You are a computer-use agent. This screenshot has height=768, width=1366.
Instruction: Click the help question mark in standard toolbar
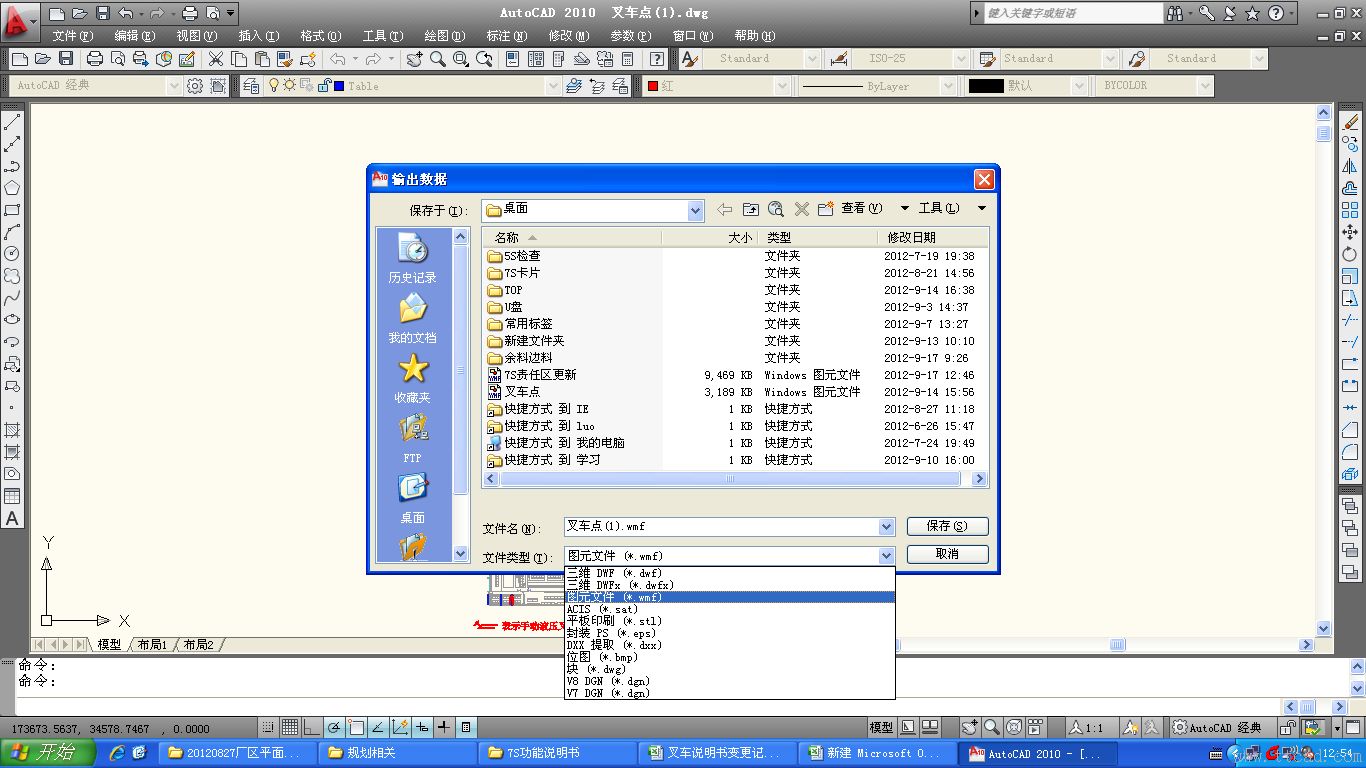coord(657,59)
